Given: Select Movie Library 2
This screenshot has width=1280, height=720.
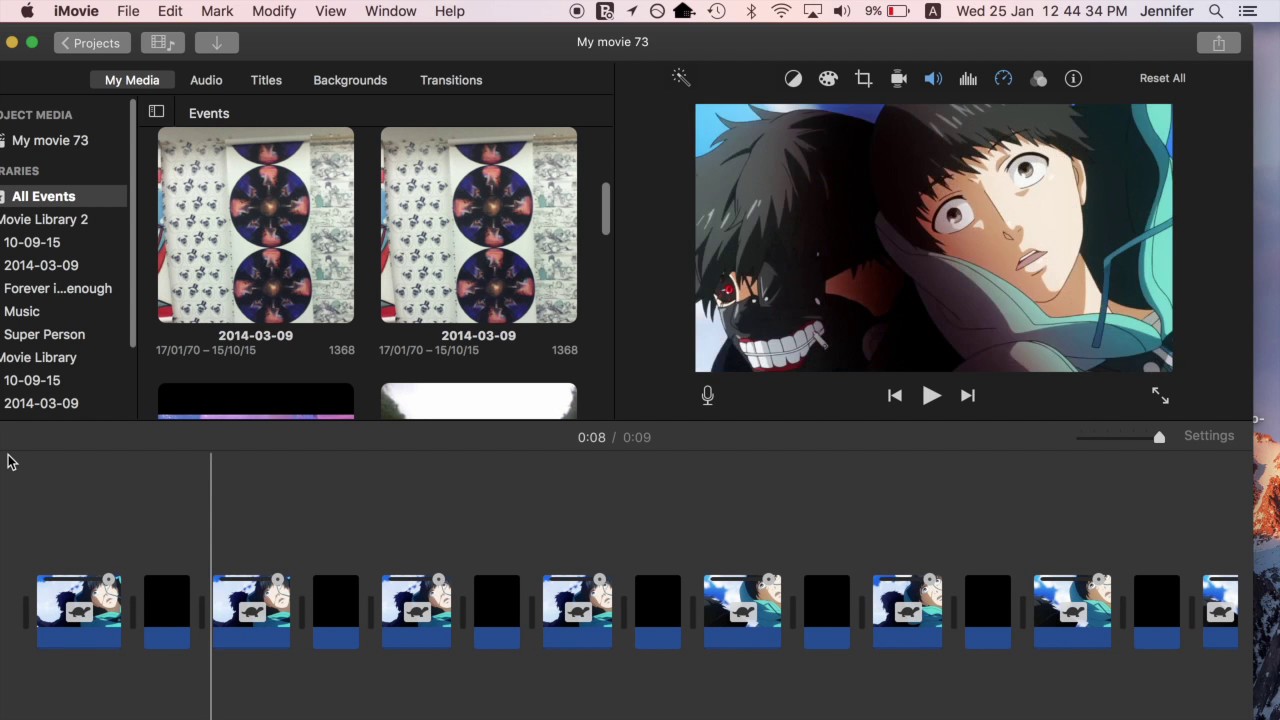Looking at the screenshot, I should click(44, 220).
